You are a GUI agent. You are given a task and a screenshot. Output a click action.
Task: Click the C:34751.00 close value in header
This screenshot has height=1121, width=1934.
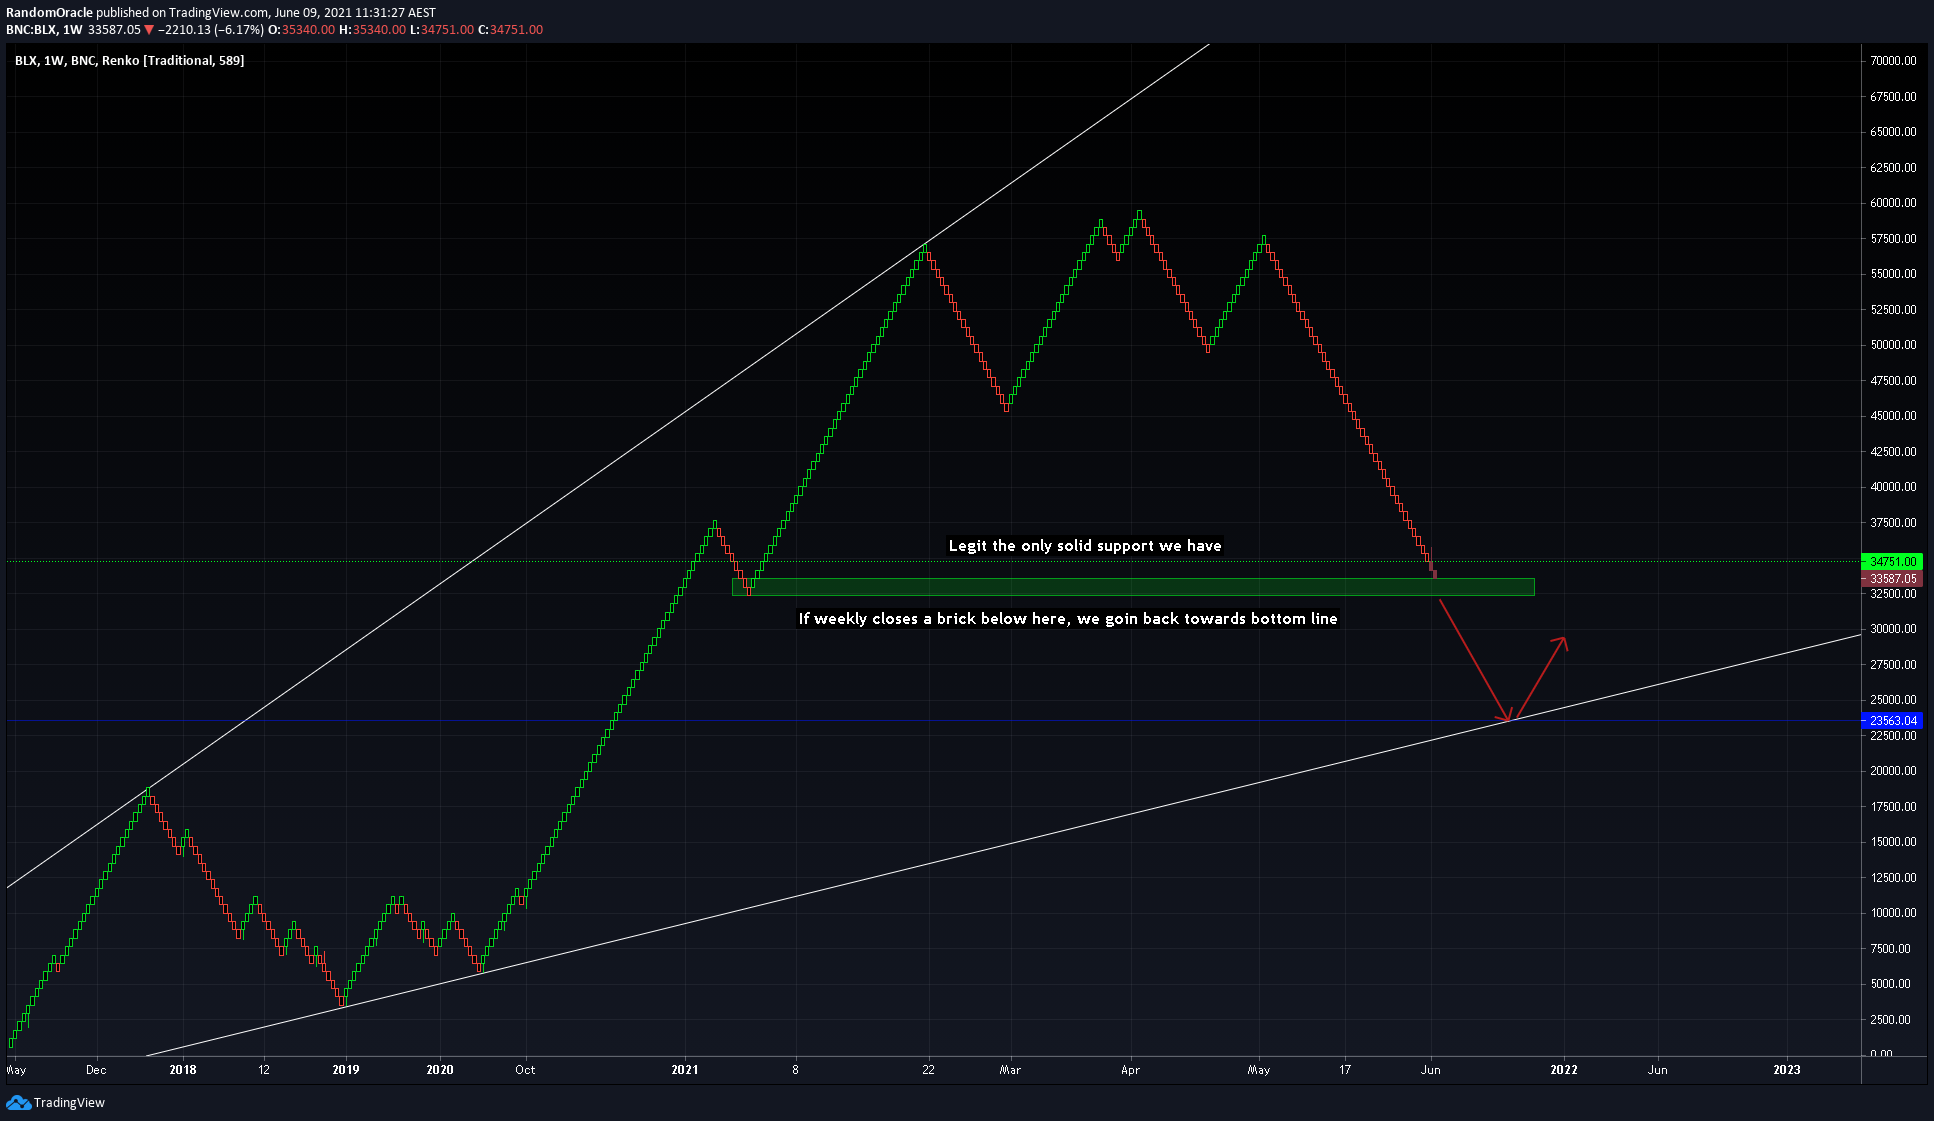point(511,30)
